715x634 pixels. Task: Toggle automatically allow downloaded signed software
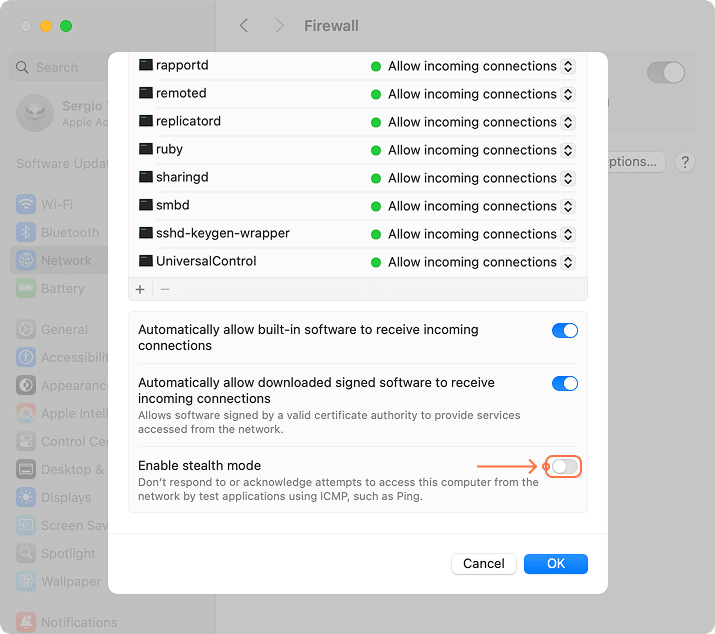point(565,384)
